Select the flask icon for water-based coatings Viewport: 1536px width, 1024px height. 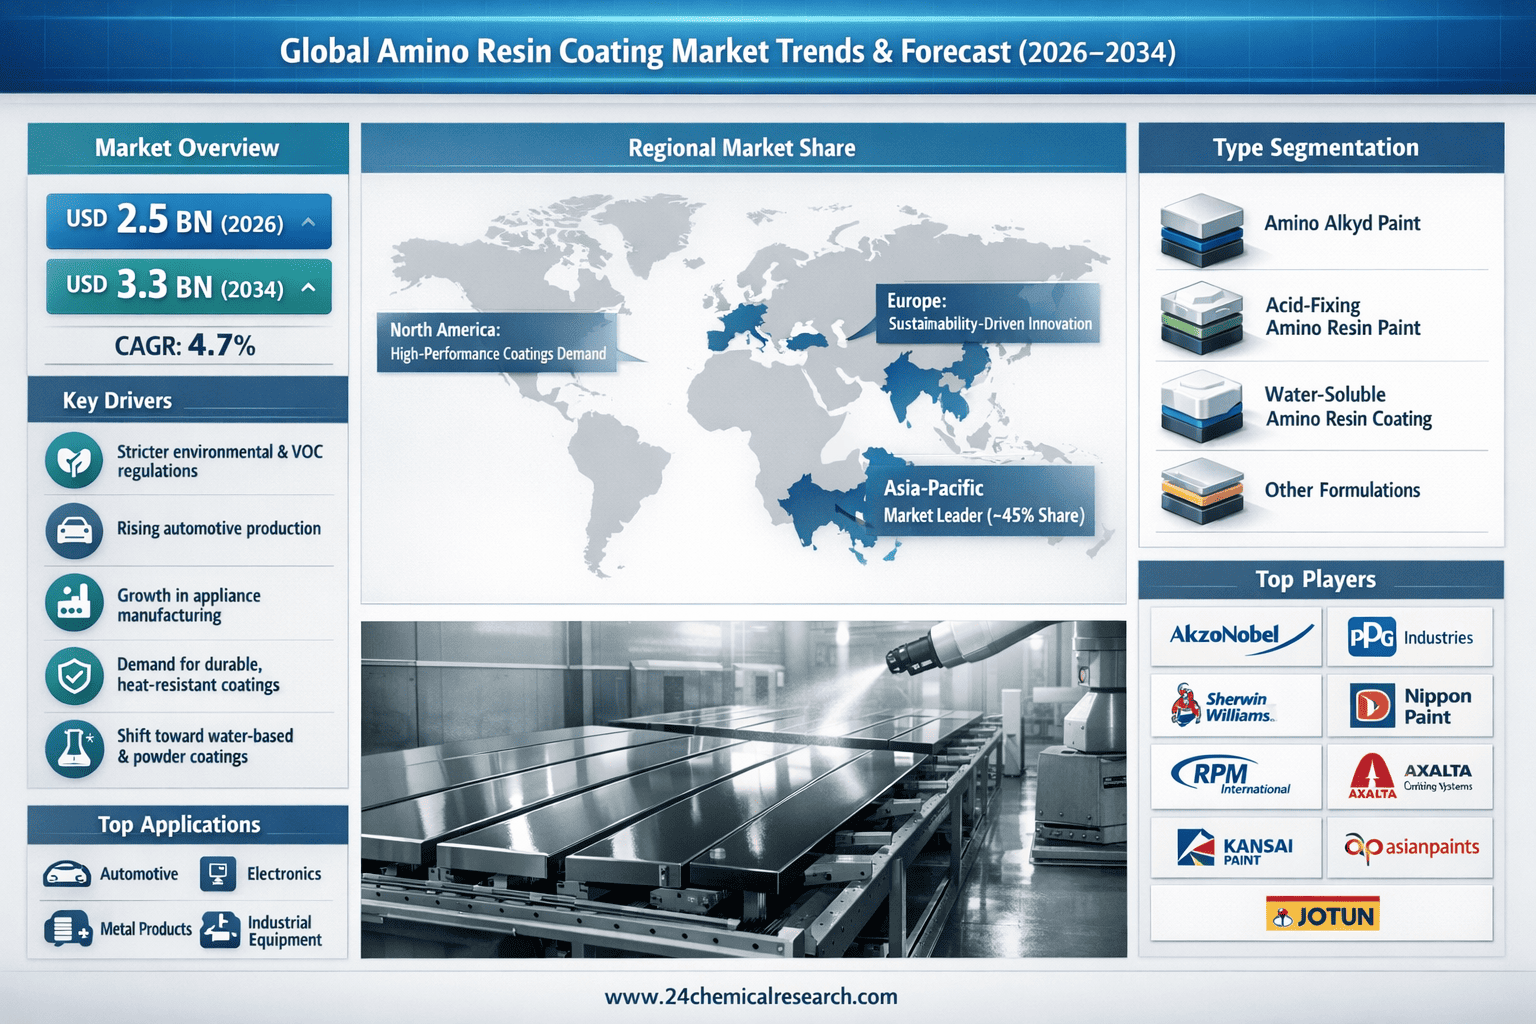click(x=74, y=748)
